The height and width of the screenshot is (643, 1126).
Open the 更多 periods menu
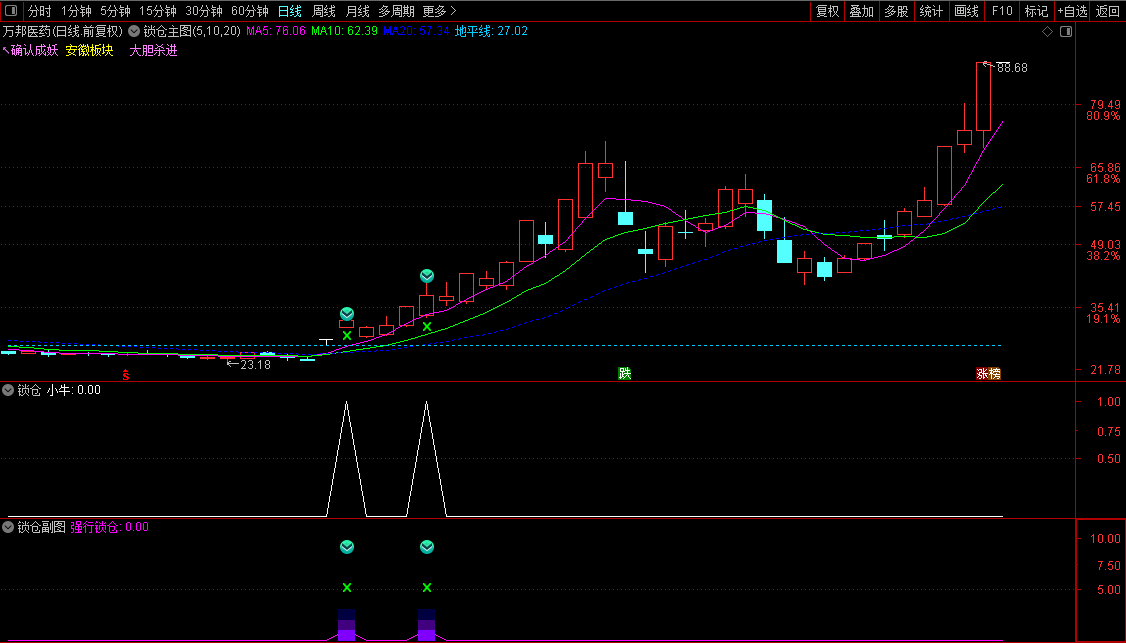pos(439,11)
